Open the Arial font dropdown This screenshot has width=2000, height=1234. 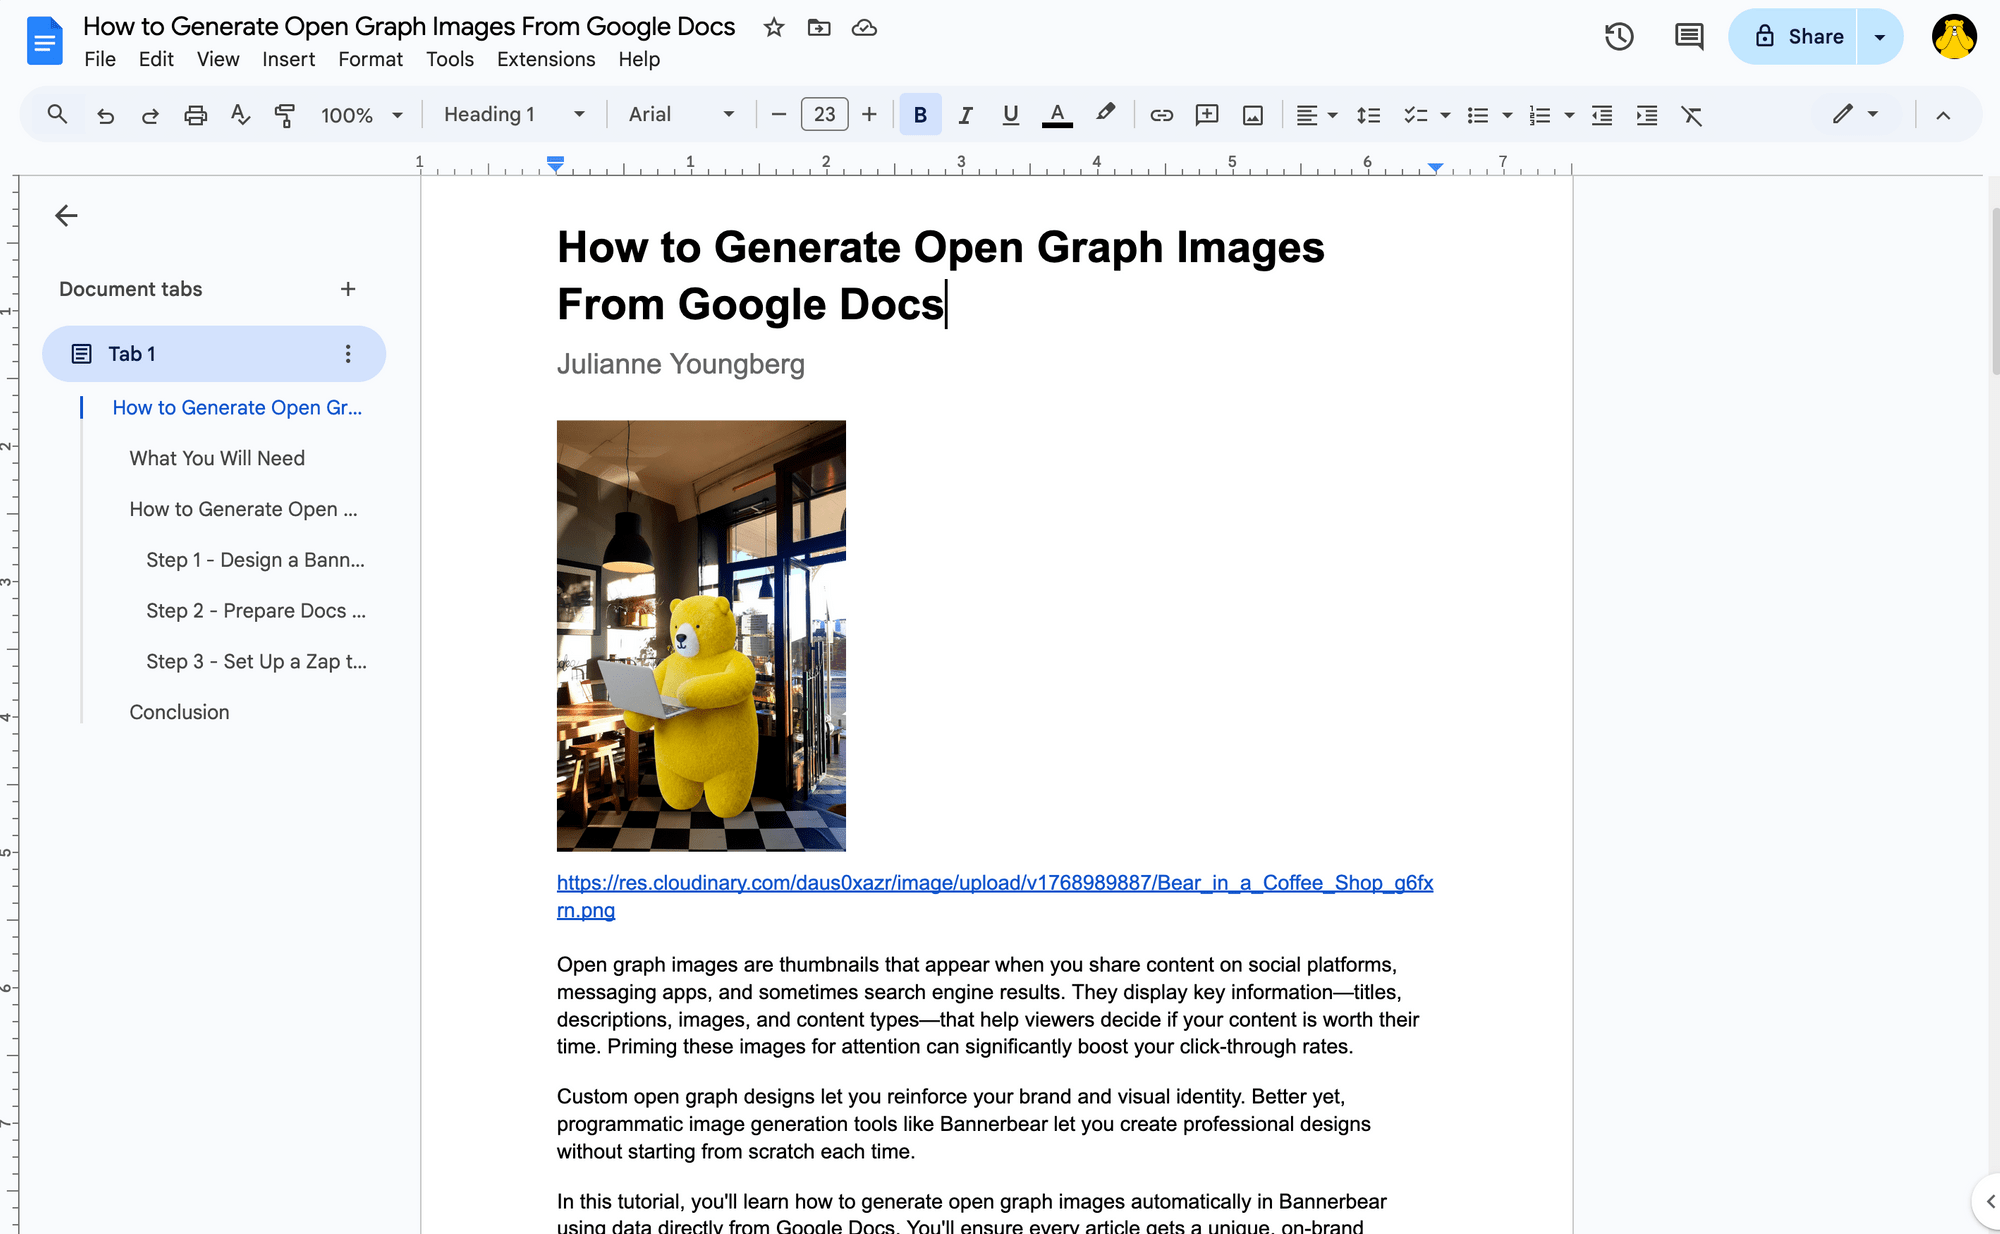click(x=682, y=115)
